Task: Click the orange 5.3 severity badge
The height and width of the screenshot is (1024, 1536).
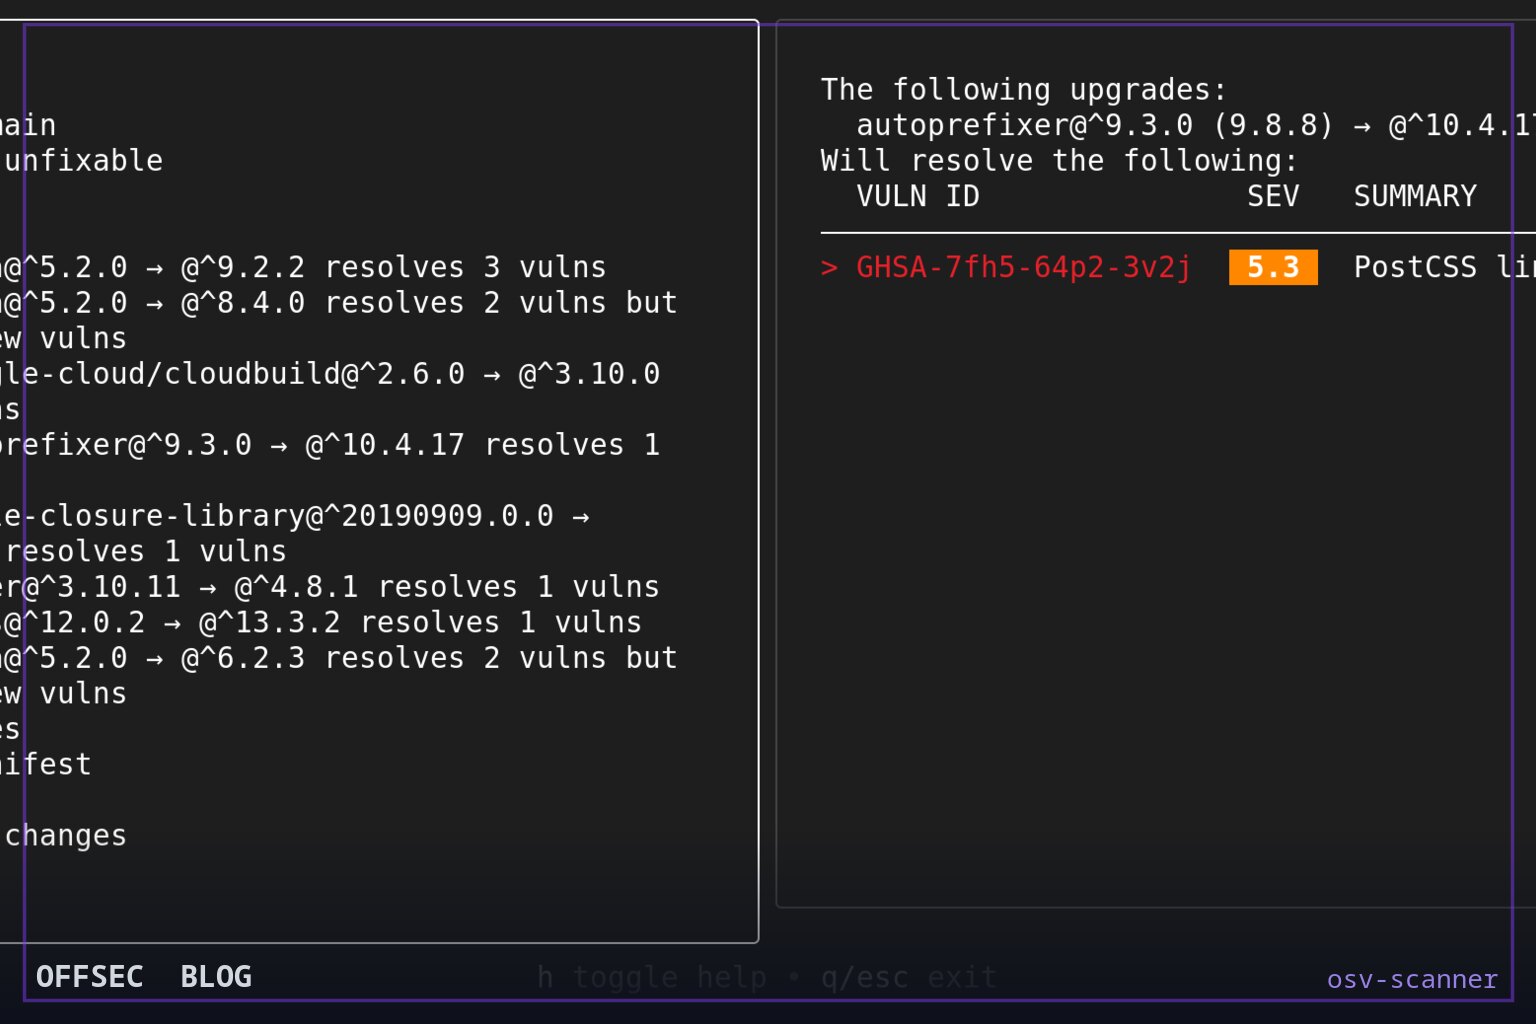Action: (1273, 267)
